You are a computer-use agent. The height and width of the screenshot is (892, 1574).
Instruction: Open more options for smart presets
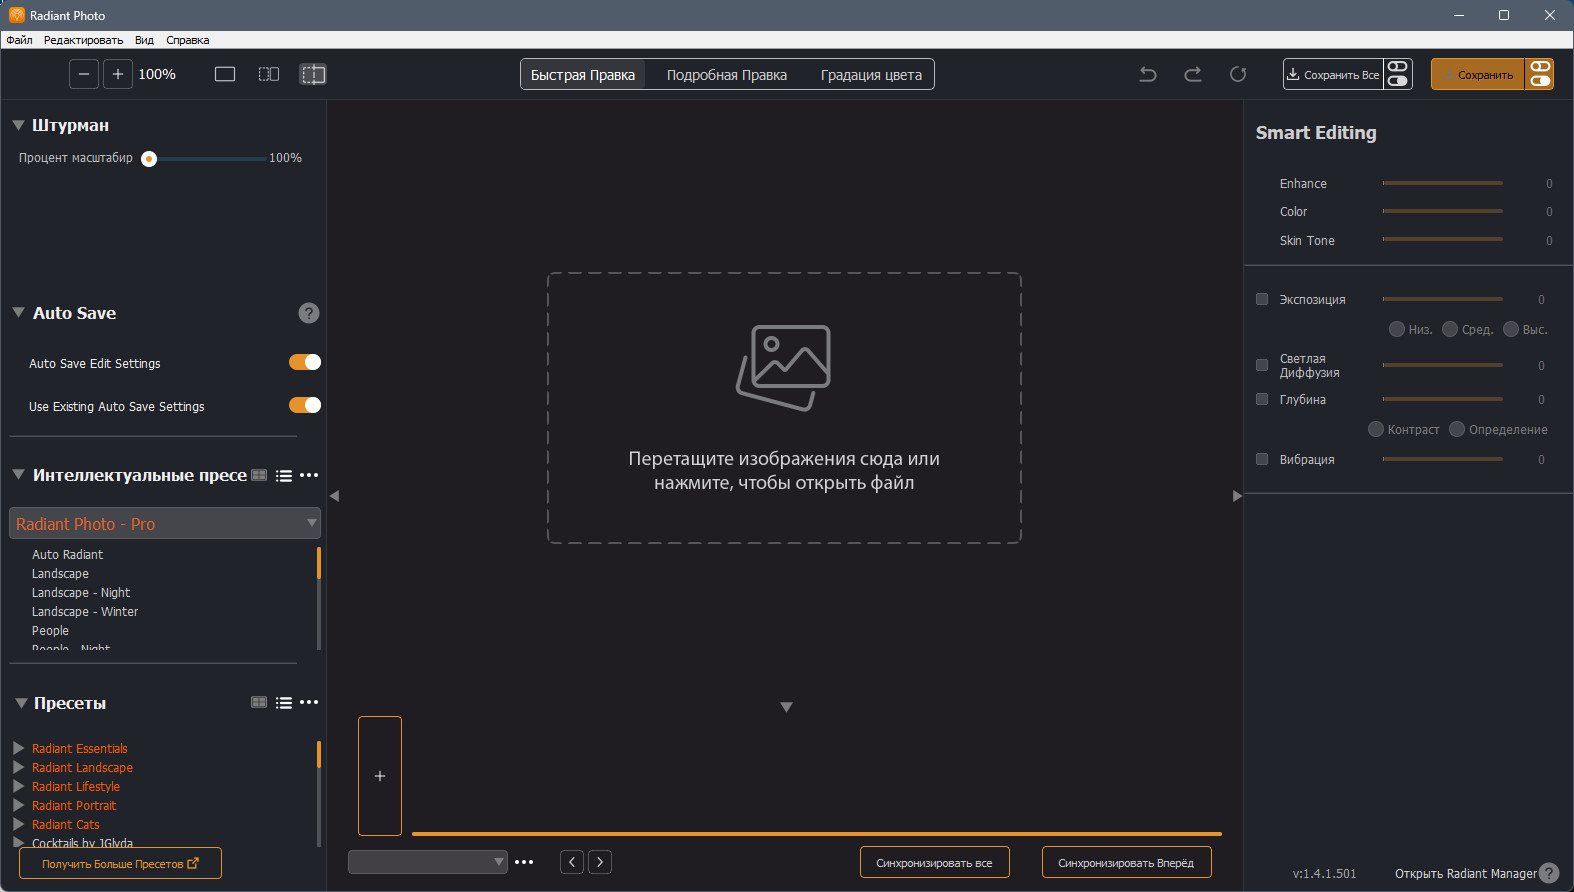pos(309,476)
